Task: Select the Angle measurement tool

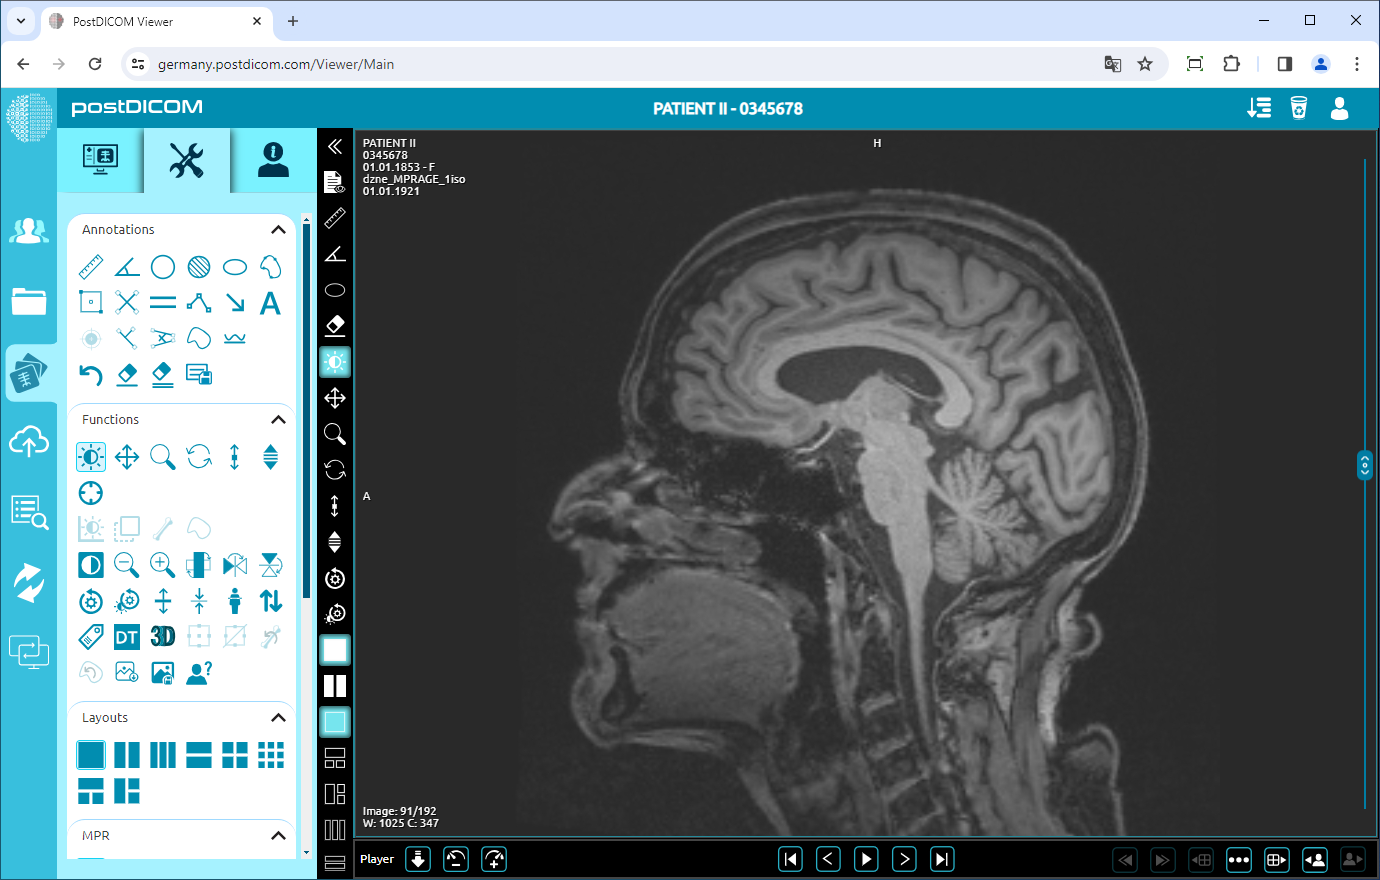Action: [126, 266]
